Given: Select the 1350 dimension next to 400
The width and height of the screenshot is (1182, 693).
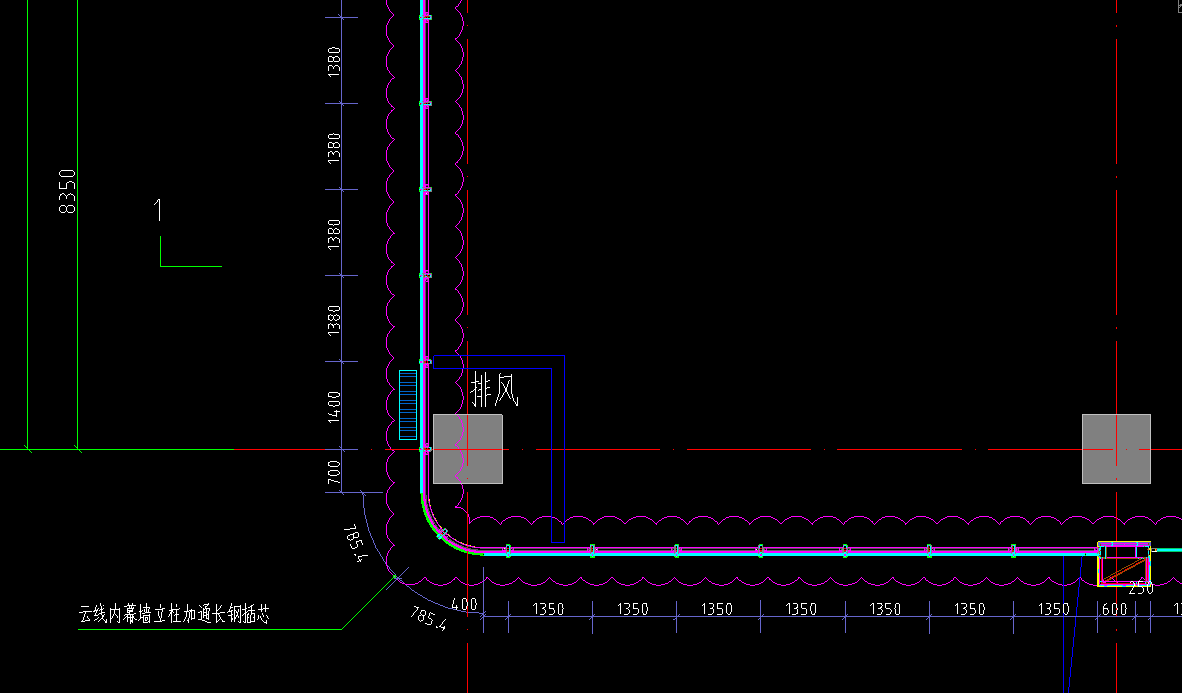Looking at the screenshot, I should point(547,609).
